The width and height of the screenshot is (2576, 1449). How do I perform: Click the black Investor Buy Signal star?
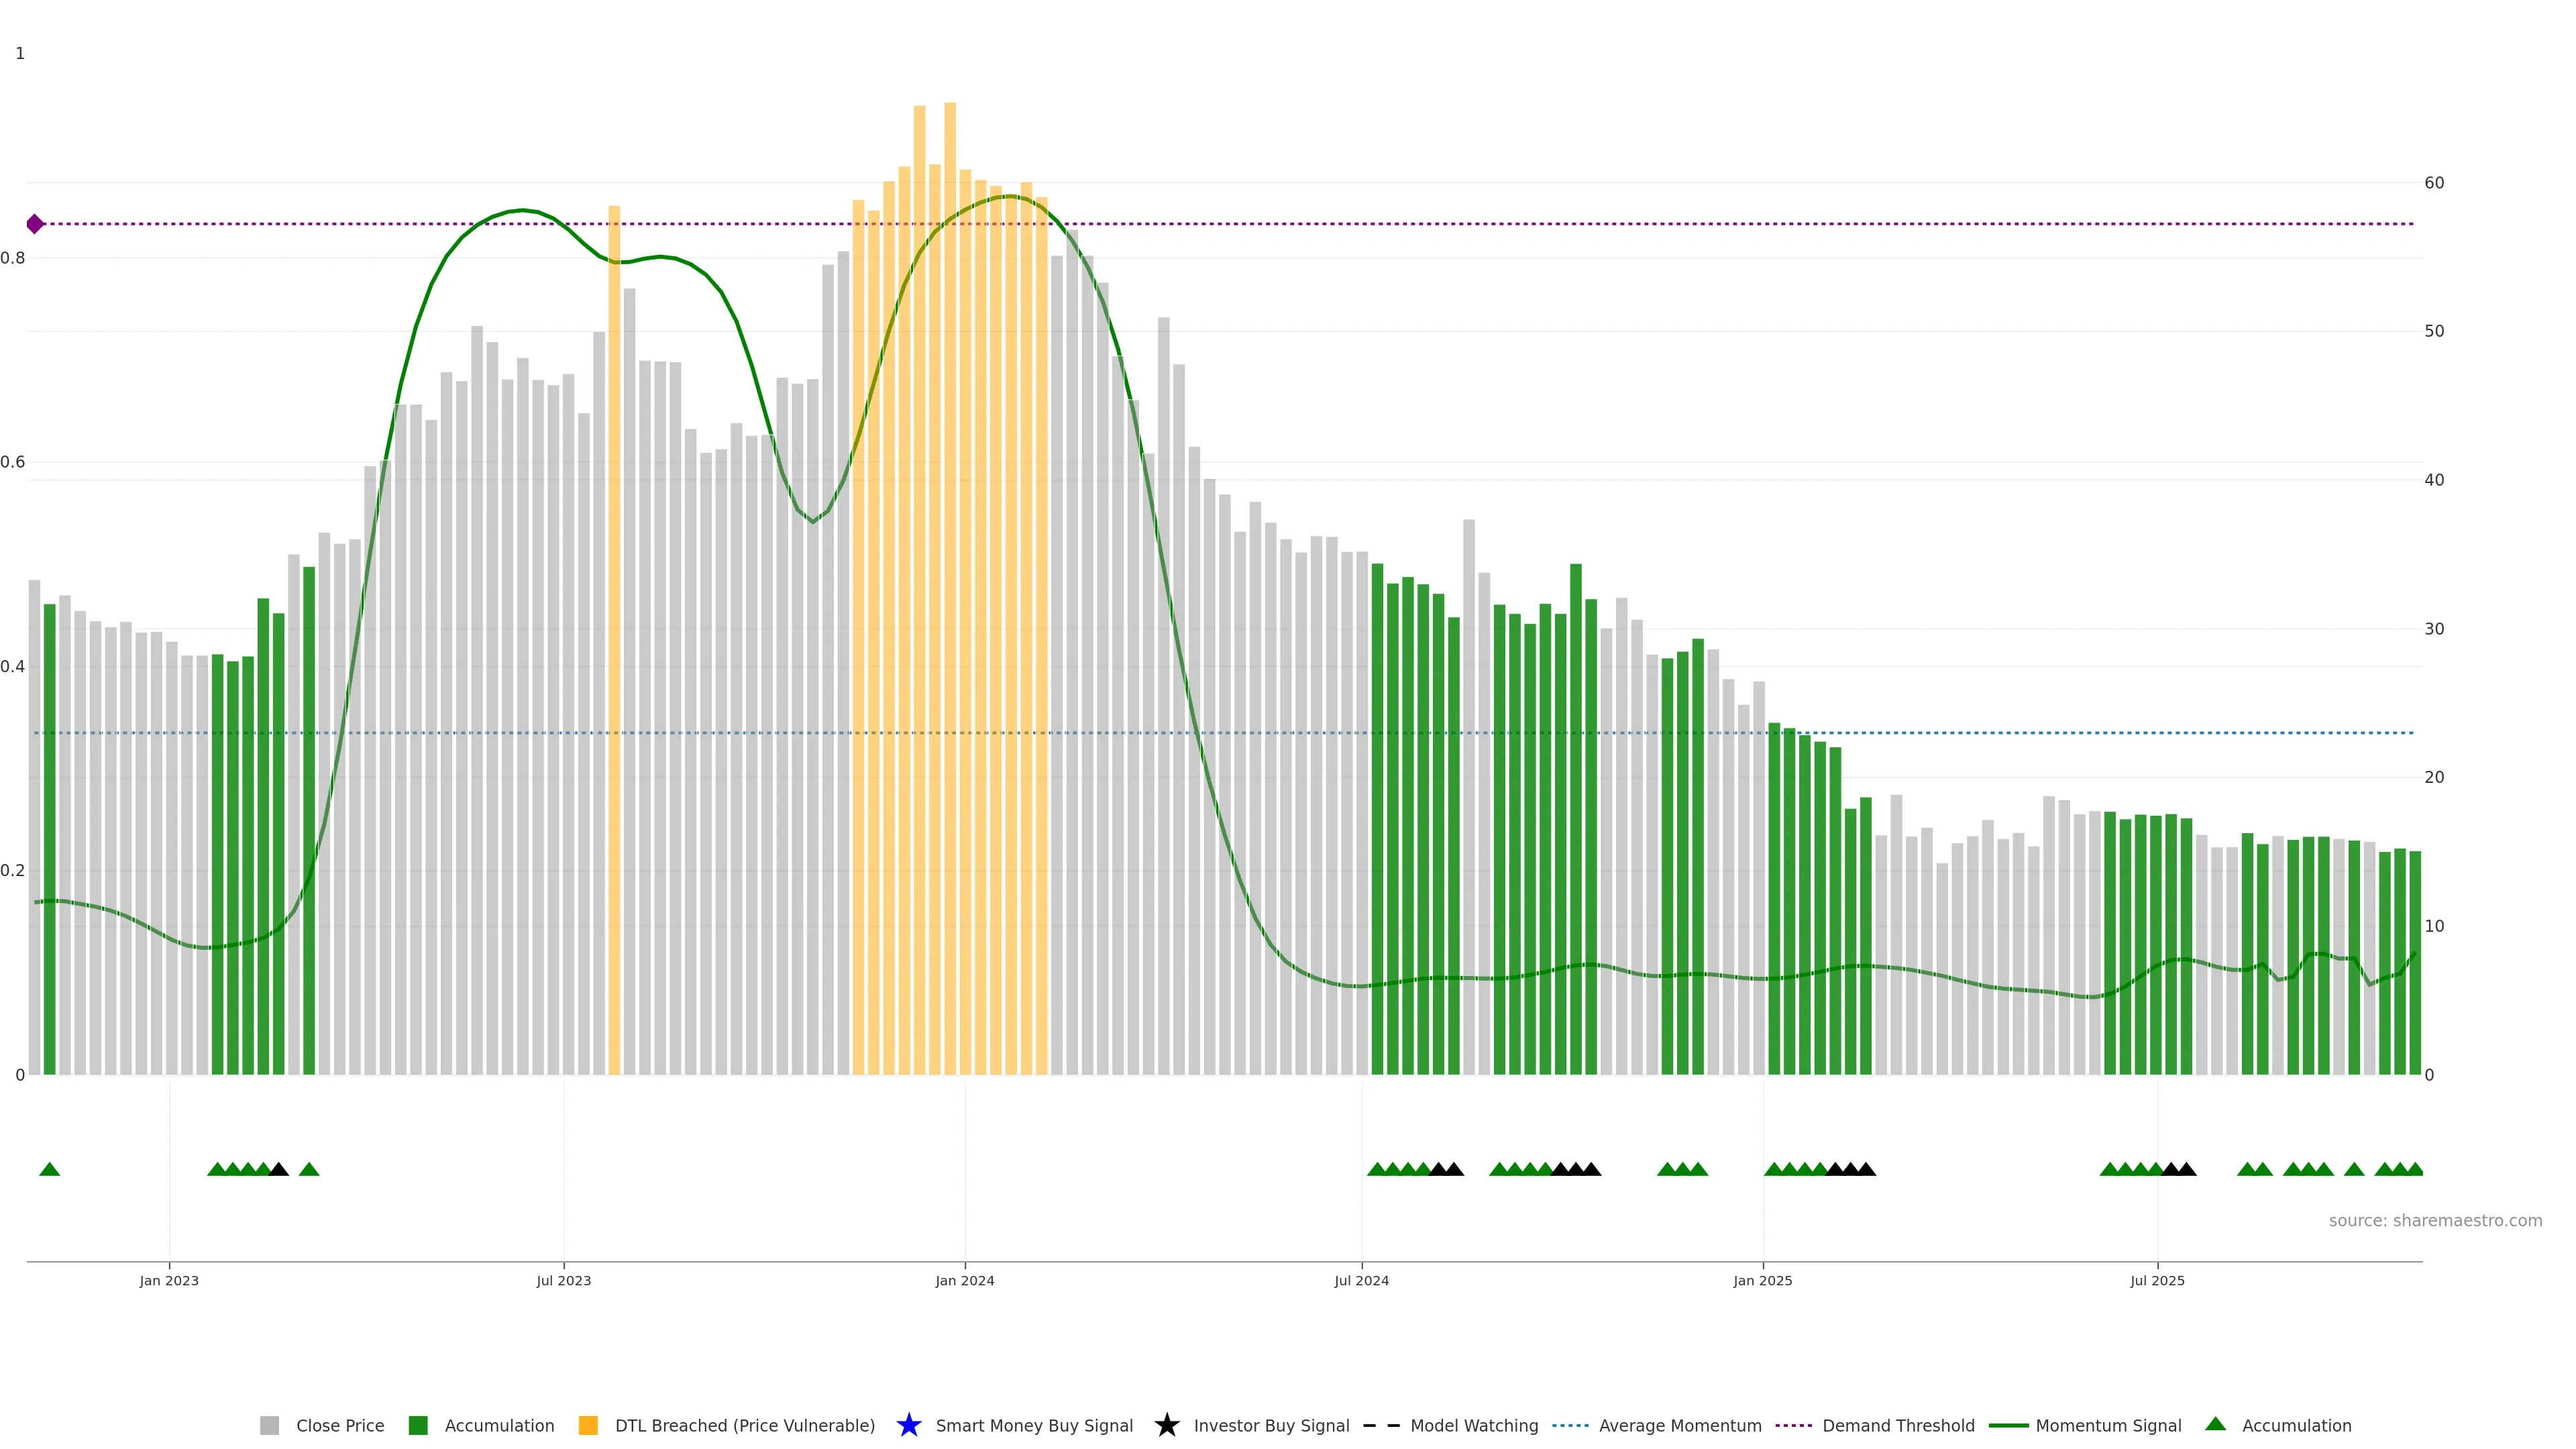coord(1166,1425)
